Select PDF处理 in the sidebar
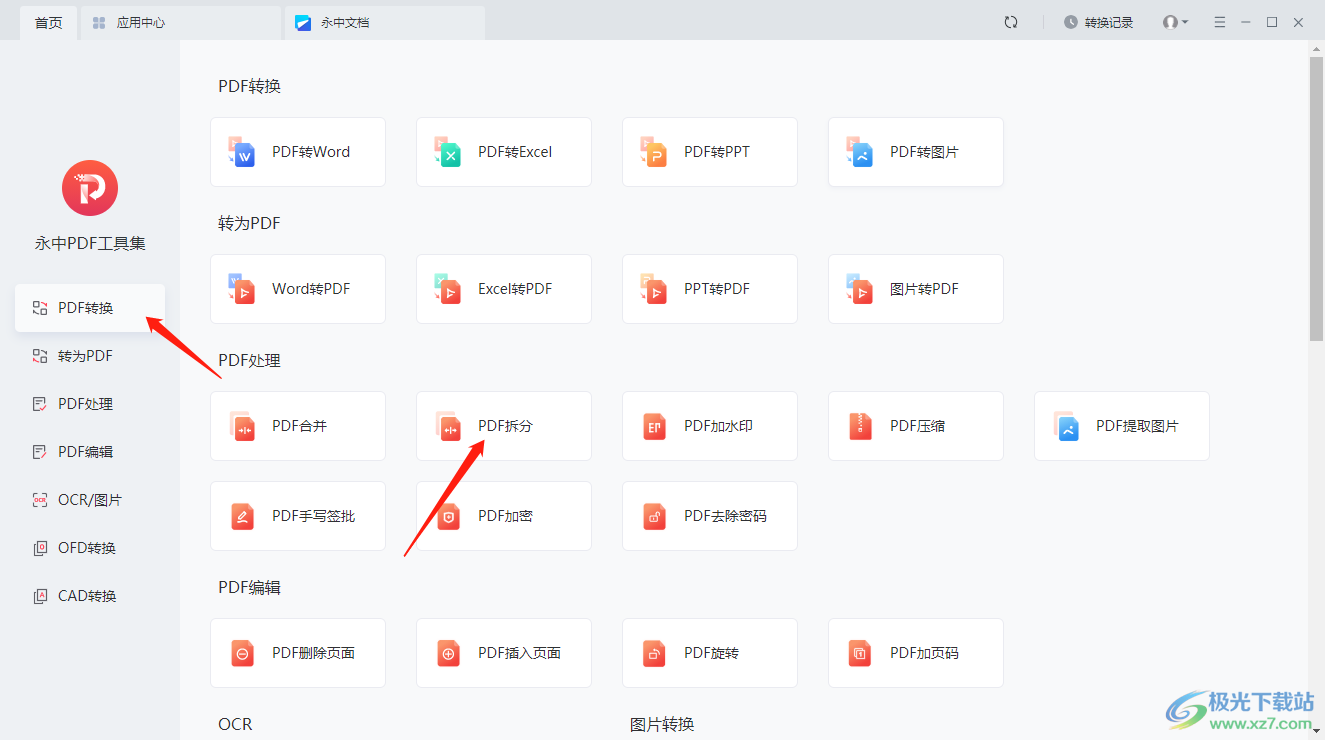Viewport: 1325px width, 740px height. [90, 404]
